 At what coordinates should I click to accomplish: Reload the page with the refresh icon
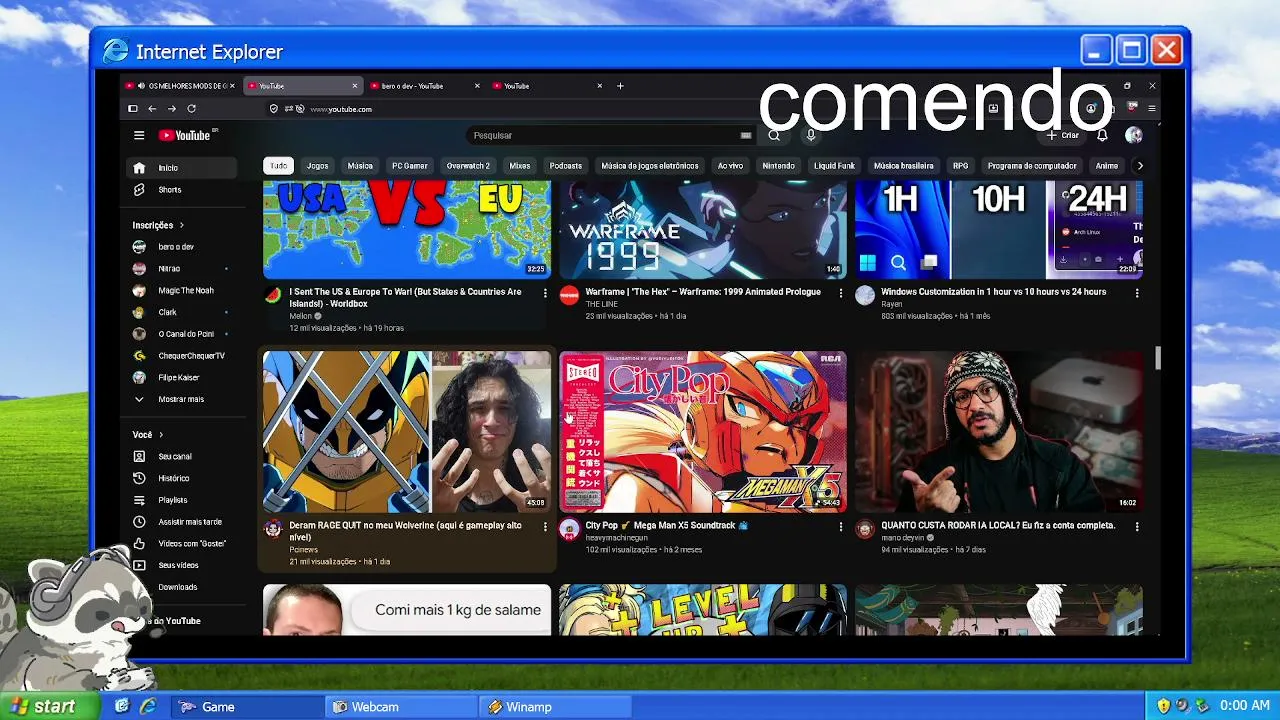point(192,109)
